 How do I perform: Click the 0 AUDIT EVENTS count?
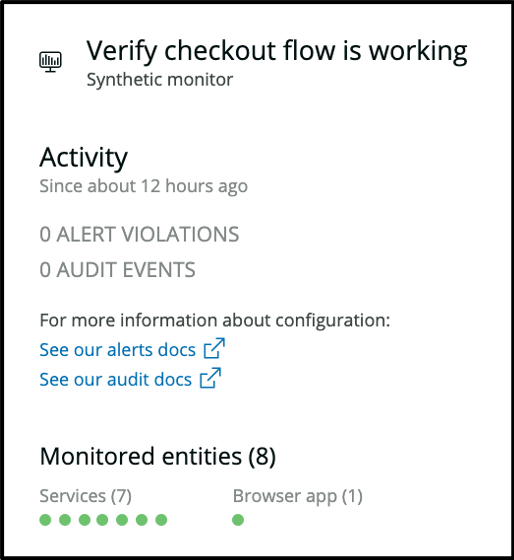coord(117,269)
